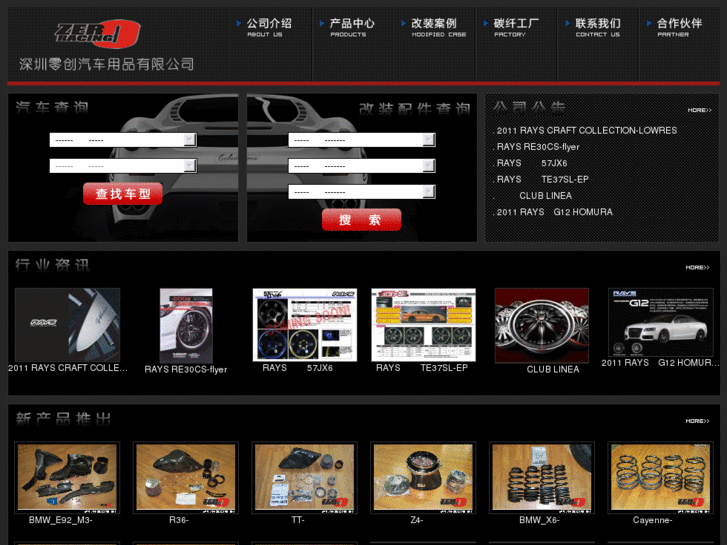The image size is (727, 545).
Task: Click the red 搜索 button
Action: [x=362, y=219]
